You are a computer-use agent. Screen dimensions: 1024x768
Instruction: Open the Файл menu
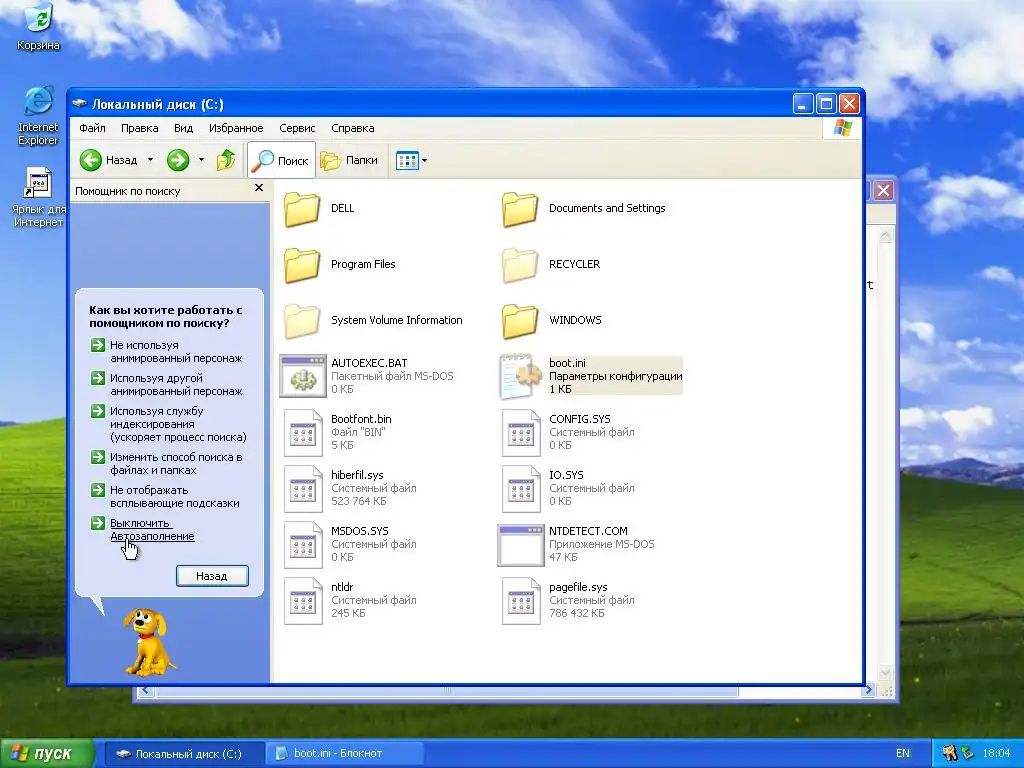click(x=92, y=128)
